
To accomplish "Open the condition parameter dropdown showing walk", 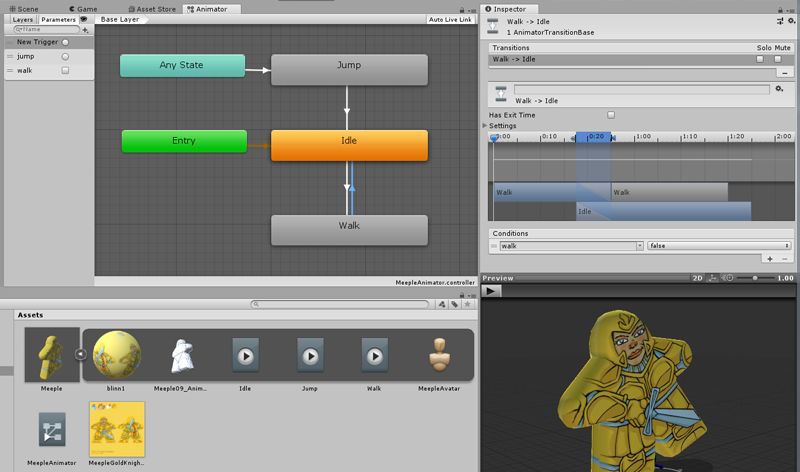I will (x=571, y=246).
